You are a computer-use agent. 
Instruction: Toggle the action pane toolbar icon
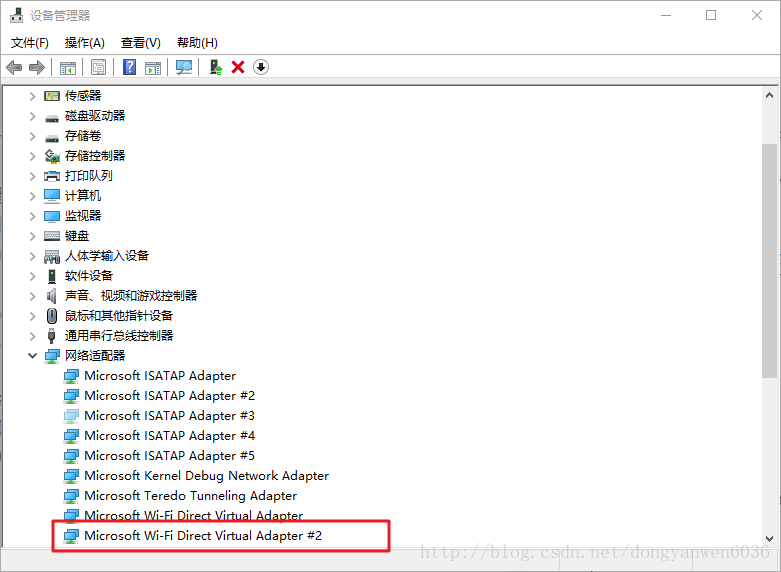click(153, 67)
